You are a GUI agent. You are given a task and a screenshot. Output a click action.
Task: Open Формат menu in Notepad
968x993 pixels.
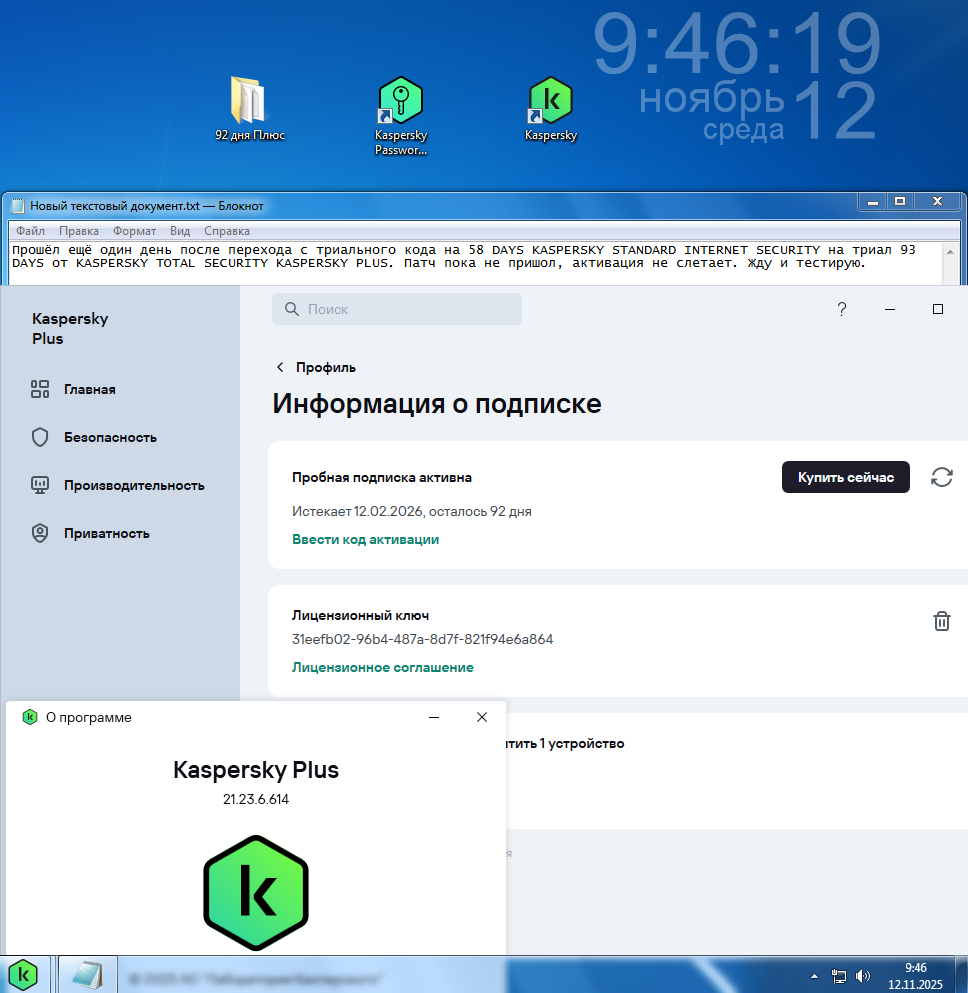click(x=134, y=231)
